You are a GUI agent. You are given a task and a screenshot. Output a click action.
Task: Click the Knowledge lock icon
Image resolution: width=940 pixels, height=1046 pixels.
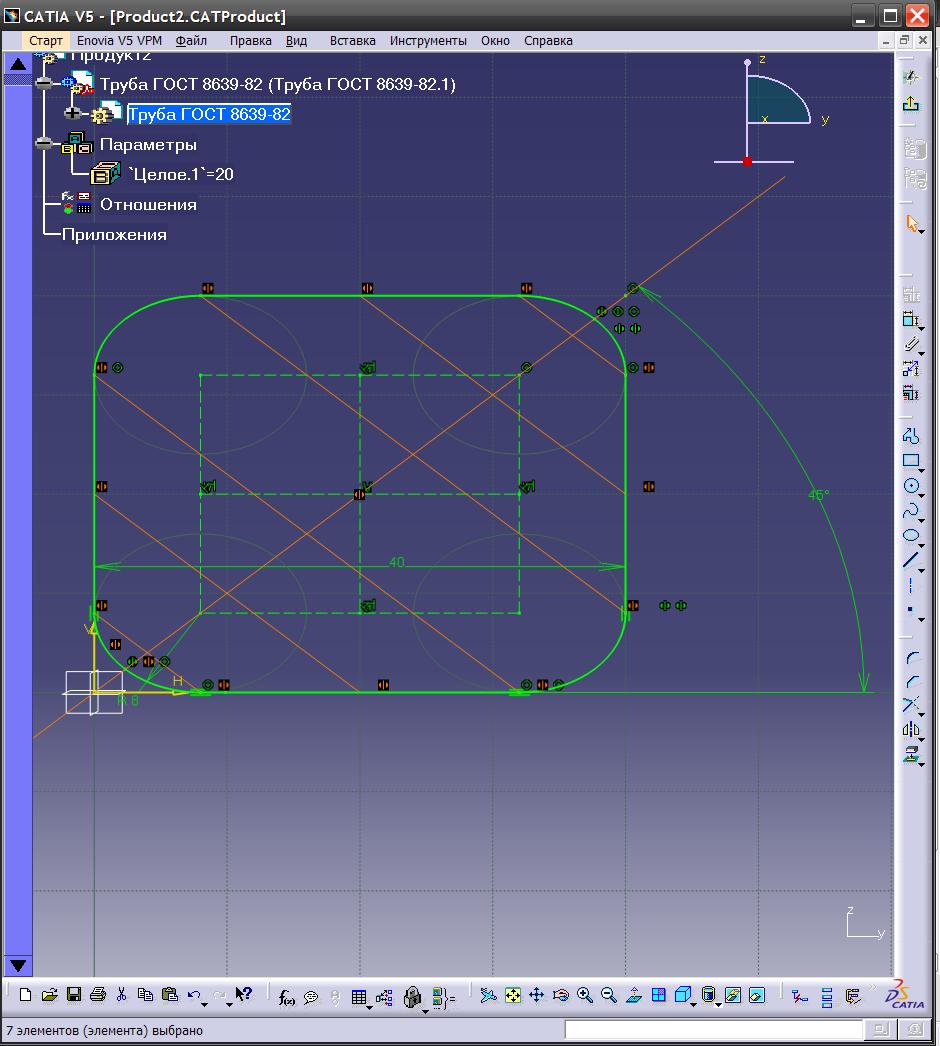click(412, 997)
